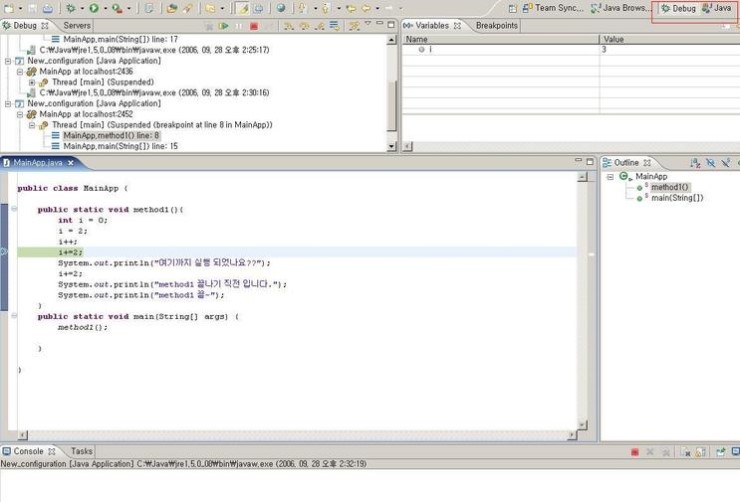Toggle Hide Fields in the Outline toolbar
Viewport: 740px width, 502px height.
click(710, 163)
